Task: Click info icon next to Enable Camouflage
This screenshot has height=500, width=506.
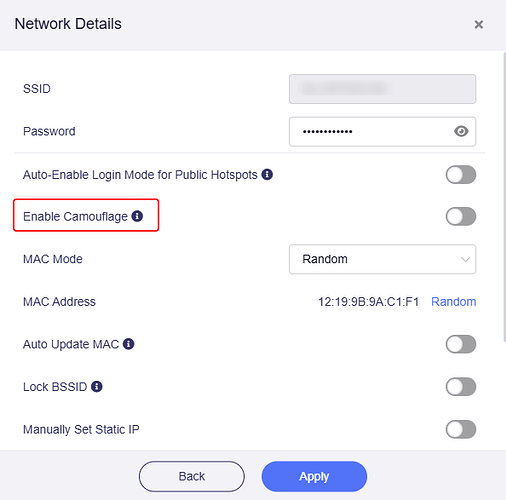Action: pos(137,216)
